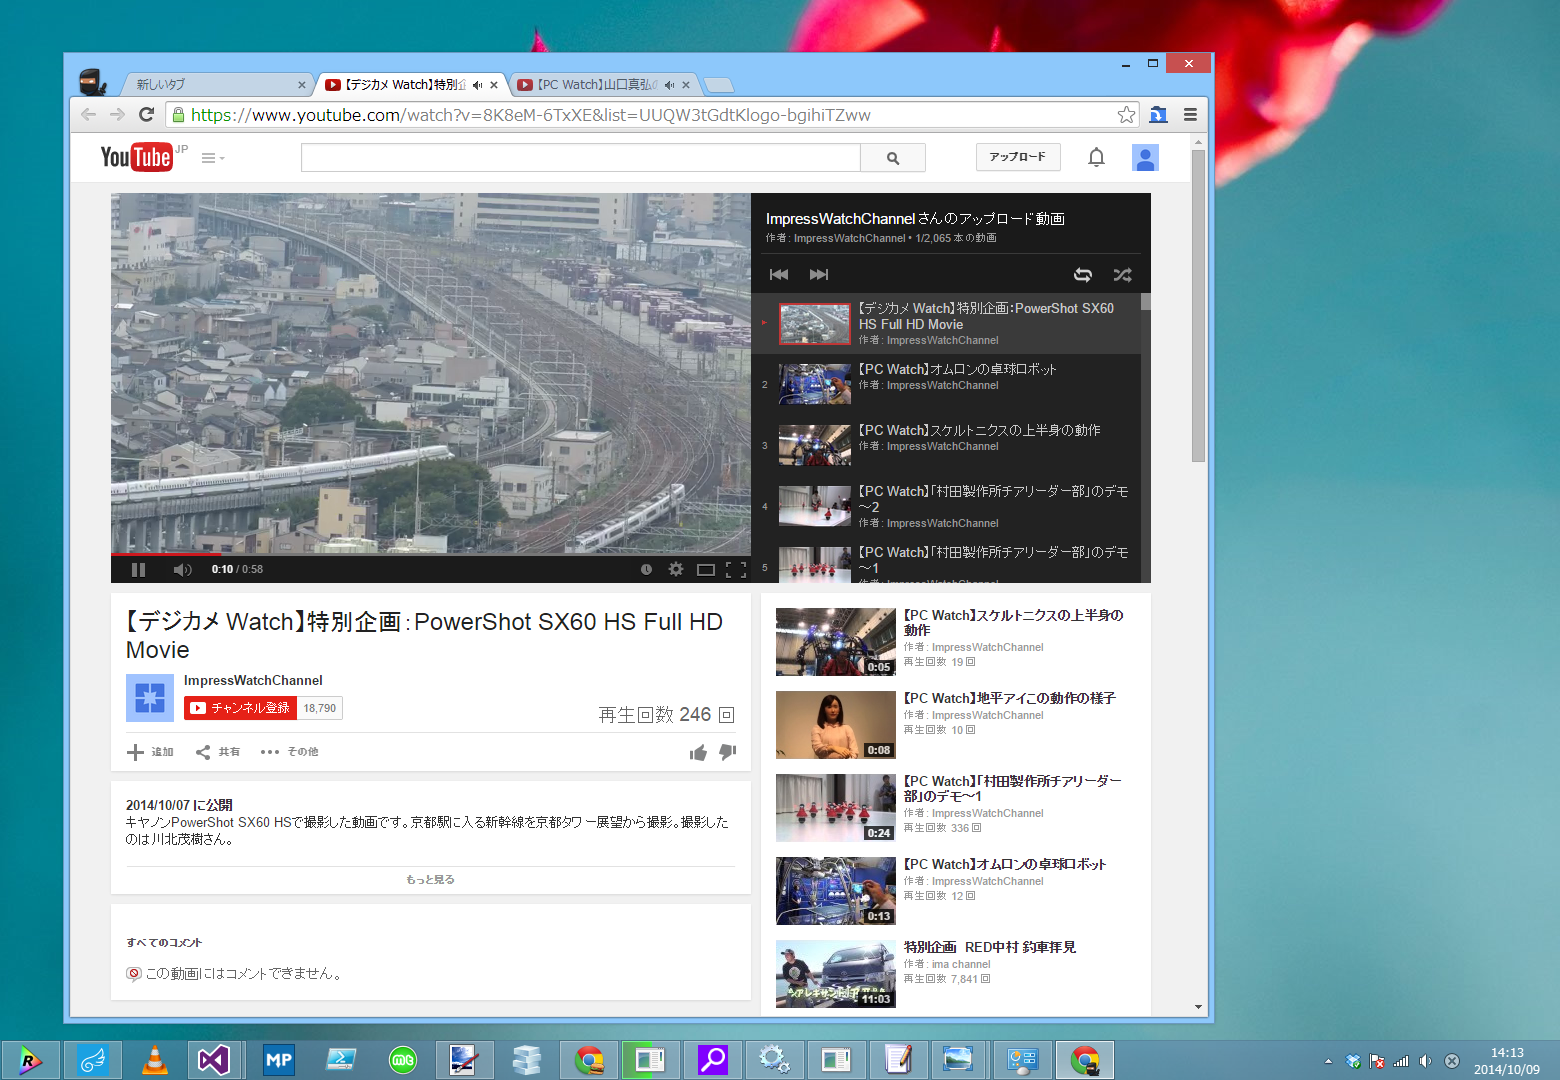Screen dimensions: 1560x1080
Task: Select playlist item スケルトニクスの上半身の動作
Action: [x=946, y=446]
